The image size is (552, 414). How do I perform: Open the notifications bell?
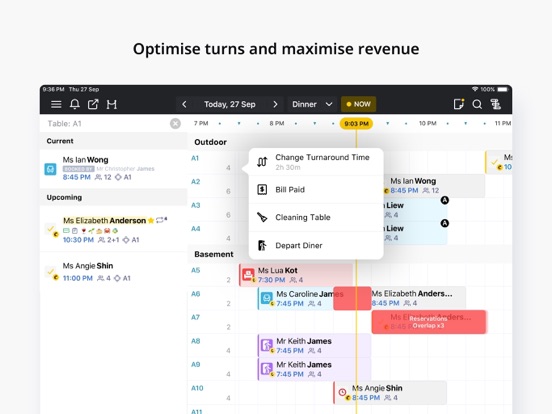click(75, 104)
